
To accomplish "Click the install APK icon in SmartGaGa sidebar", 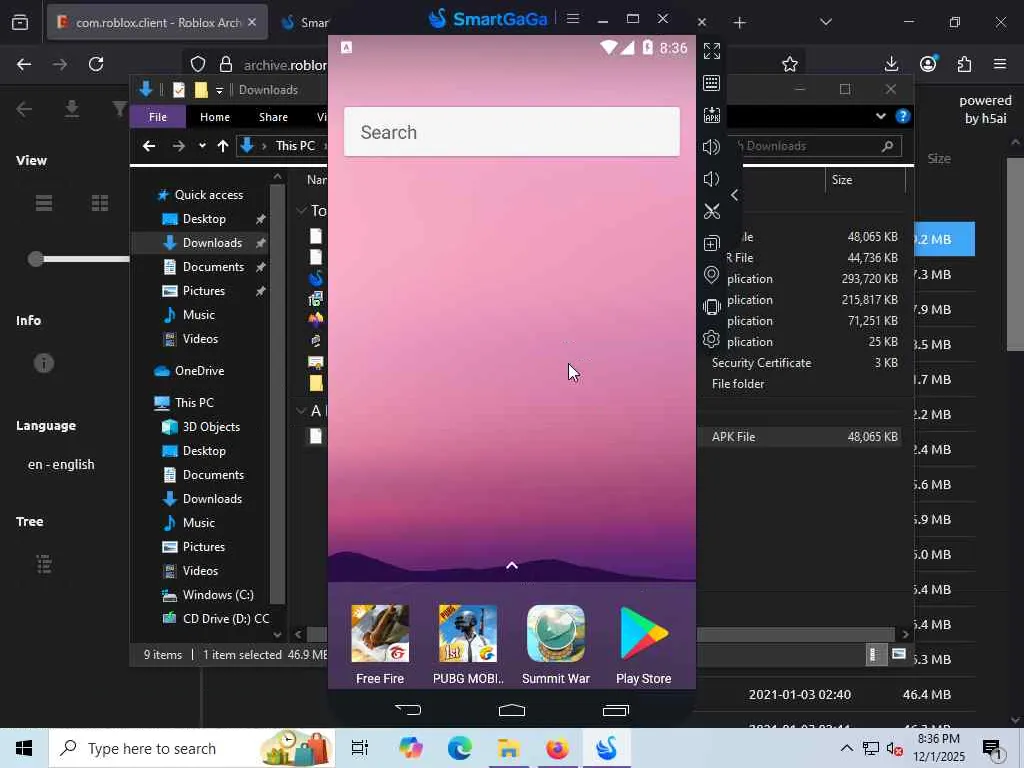I will point(711,115).
